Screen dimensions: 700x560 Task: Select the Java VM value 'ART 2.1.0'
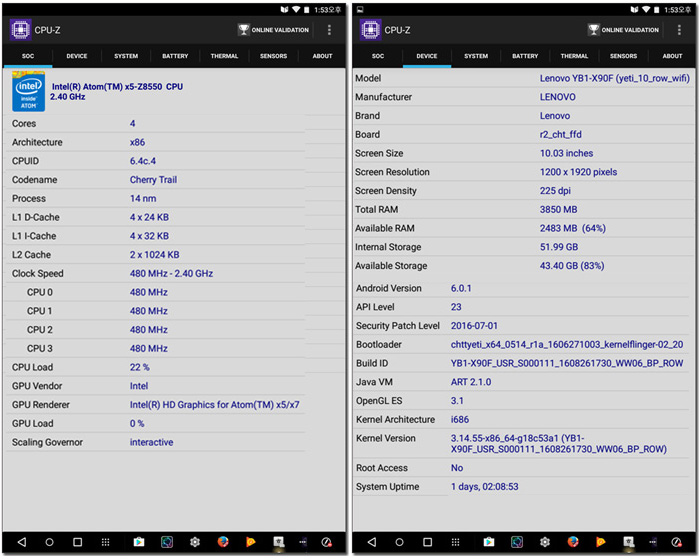471,382
